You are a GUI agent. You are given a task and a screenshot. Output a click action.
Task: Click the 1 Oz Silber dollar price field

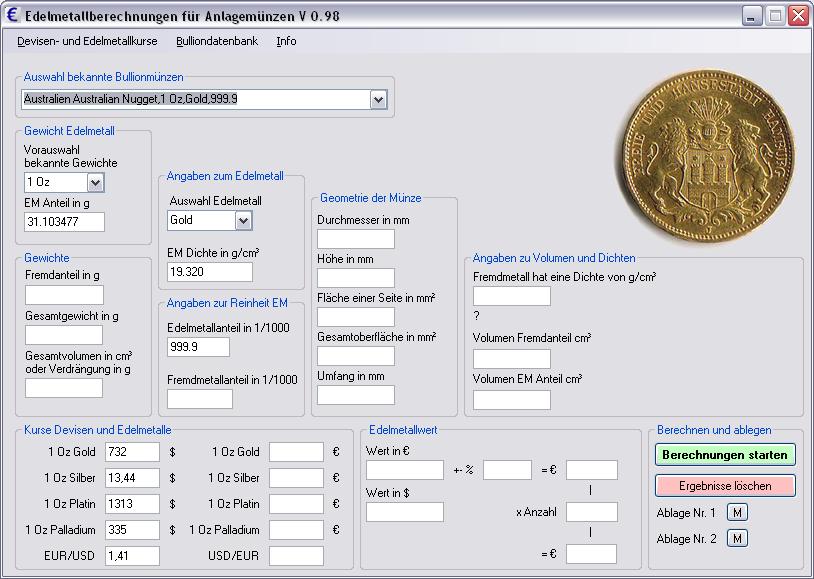click(x=132, y=478)
